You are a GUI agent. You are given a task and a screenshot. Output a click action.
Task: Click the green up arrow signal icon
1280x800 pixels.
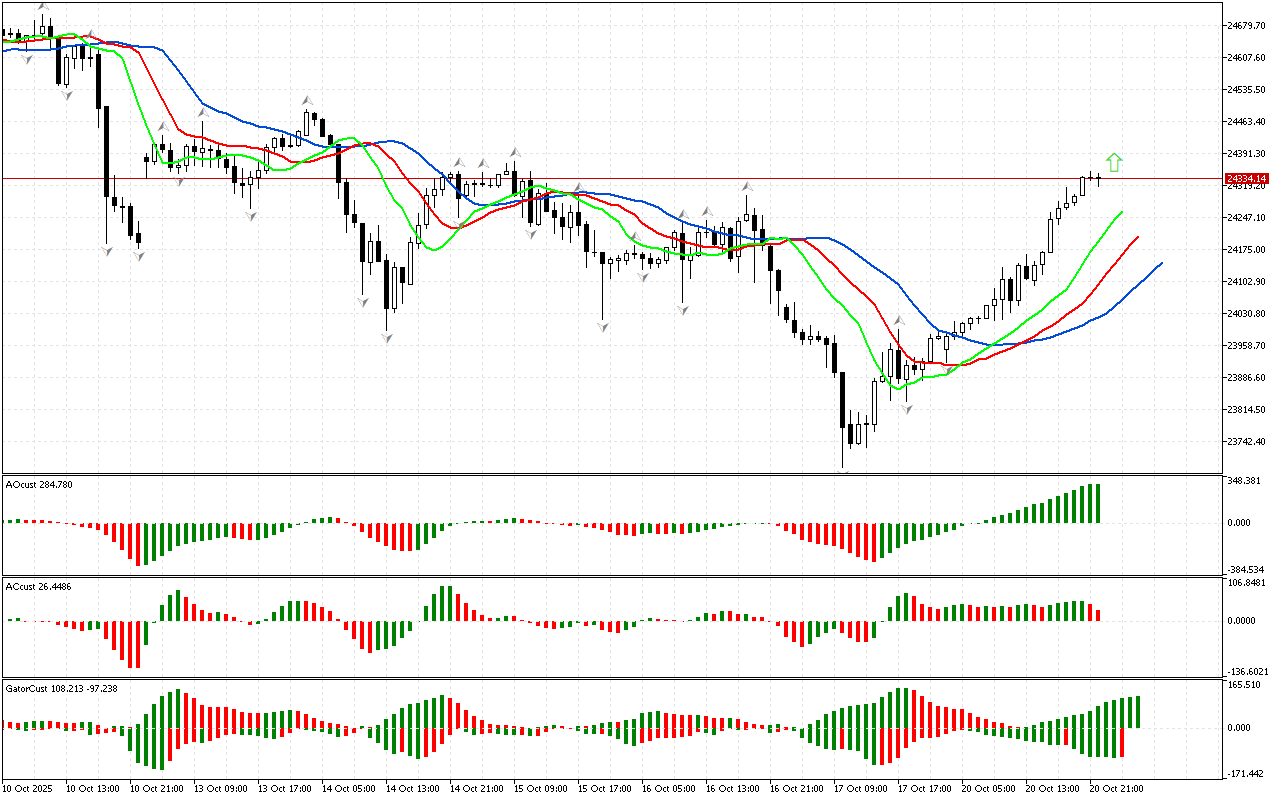pos(1114,162)
